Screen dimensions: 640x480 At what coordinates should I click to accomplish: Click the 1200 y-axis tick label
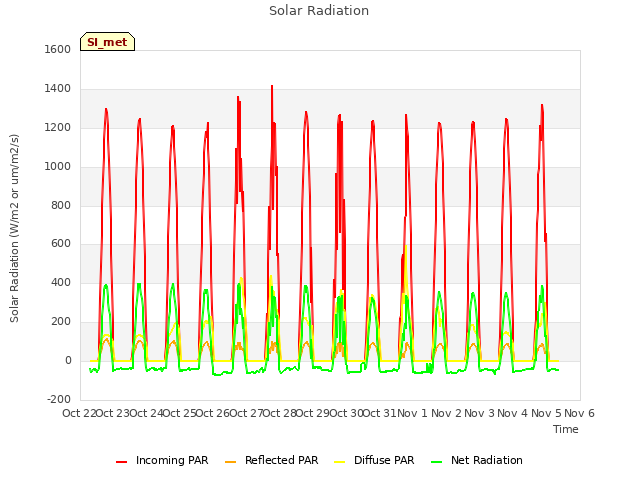(58, 127)
